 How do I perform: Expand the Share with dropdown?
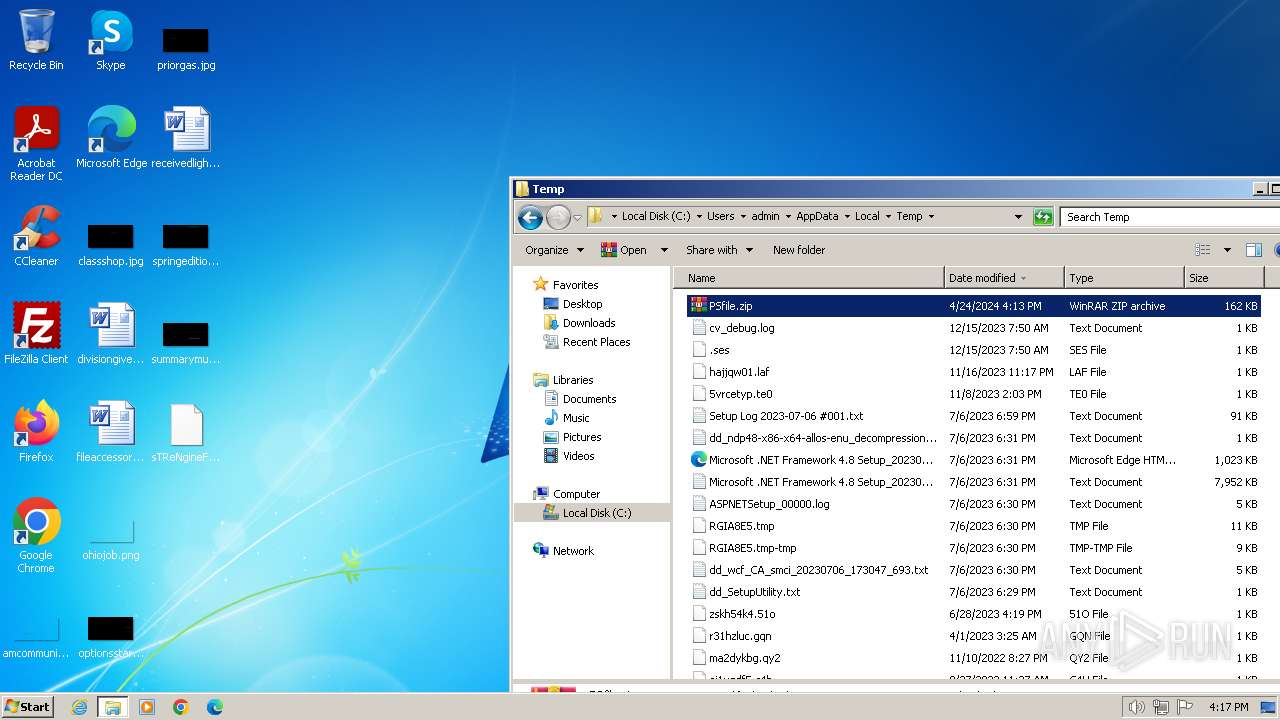720,250
